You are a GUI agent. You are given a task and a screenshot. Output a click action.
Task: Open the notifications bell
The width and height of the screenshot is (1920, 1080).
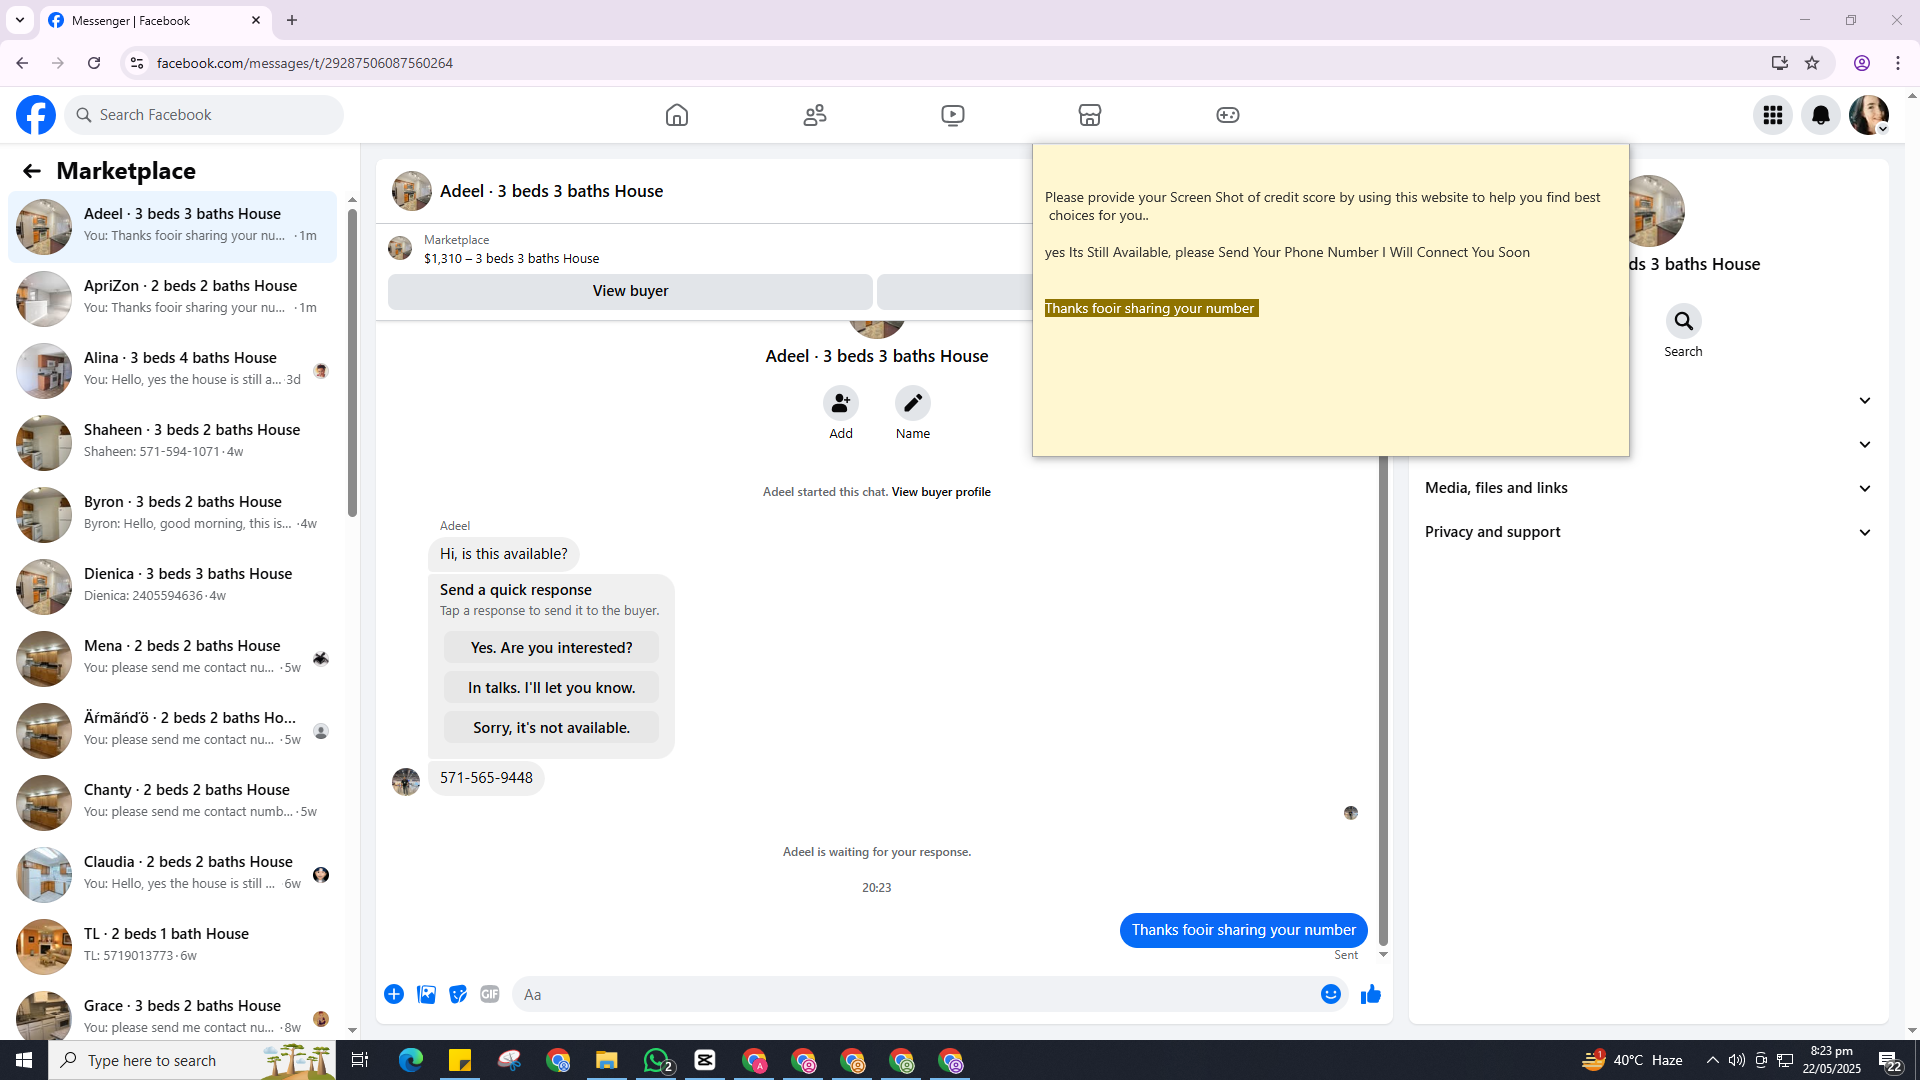[x=1821, y=115]
